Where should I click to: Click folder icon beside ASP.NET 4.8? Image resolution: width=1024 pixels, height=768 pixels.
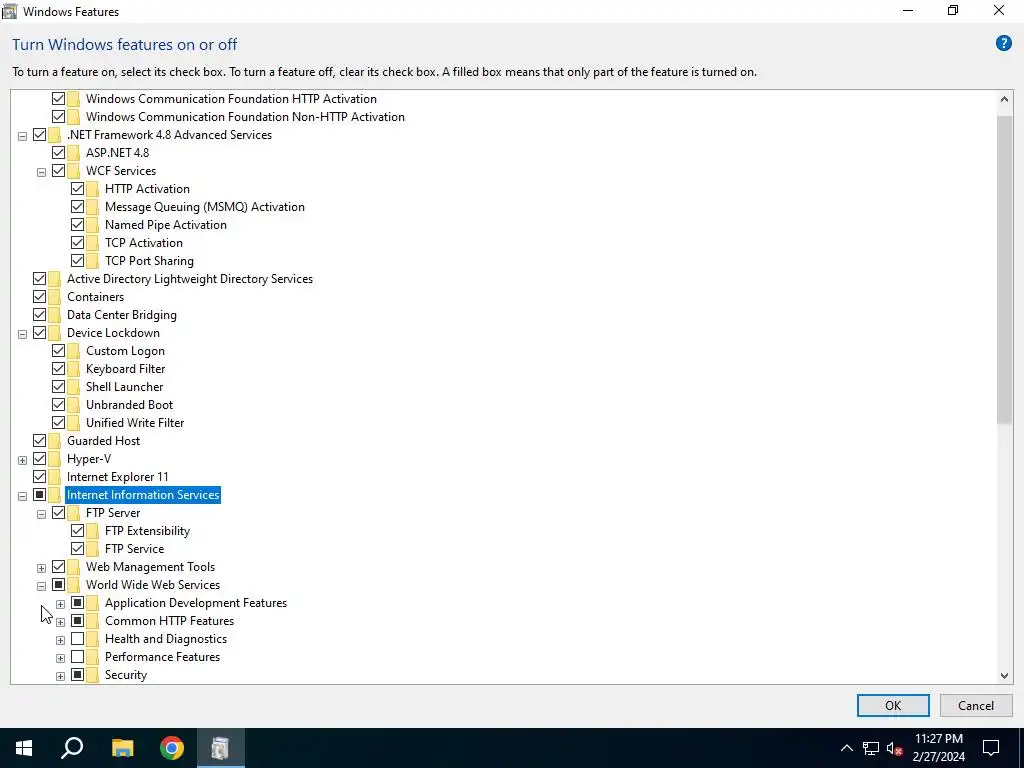coord(73,153)
